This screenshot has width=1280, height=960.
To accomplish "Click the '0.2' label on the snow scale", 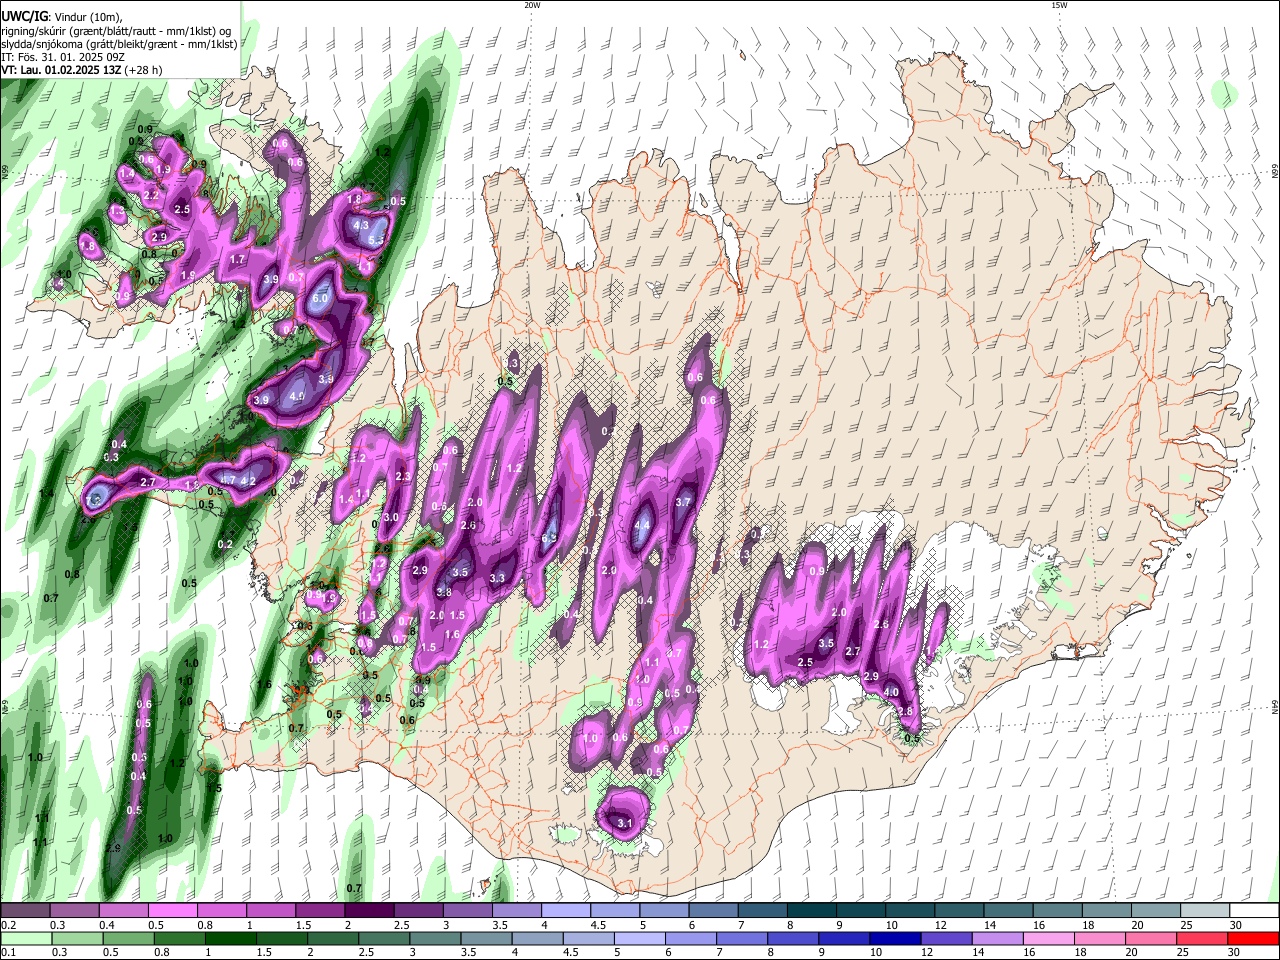I will (8, 925).
